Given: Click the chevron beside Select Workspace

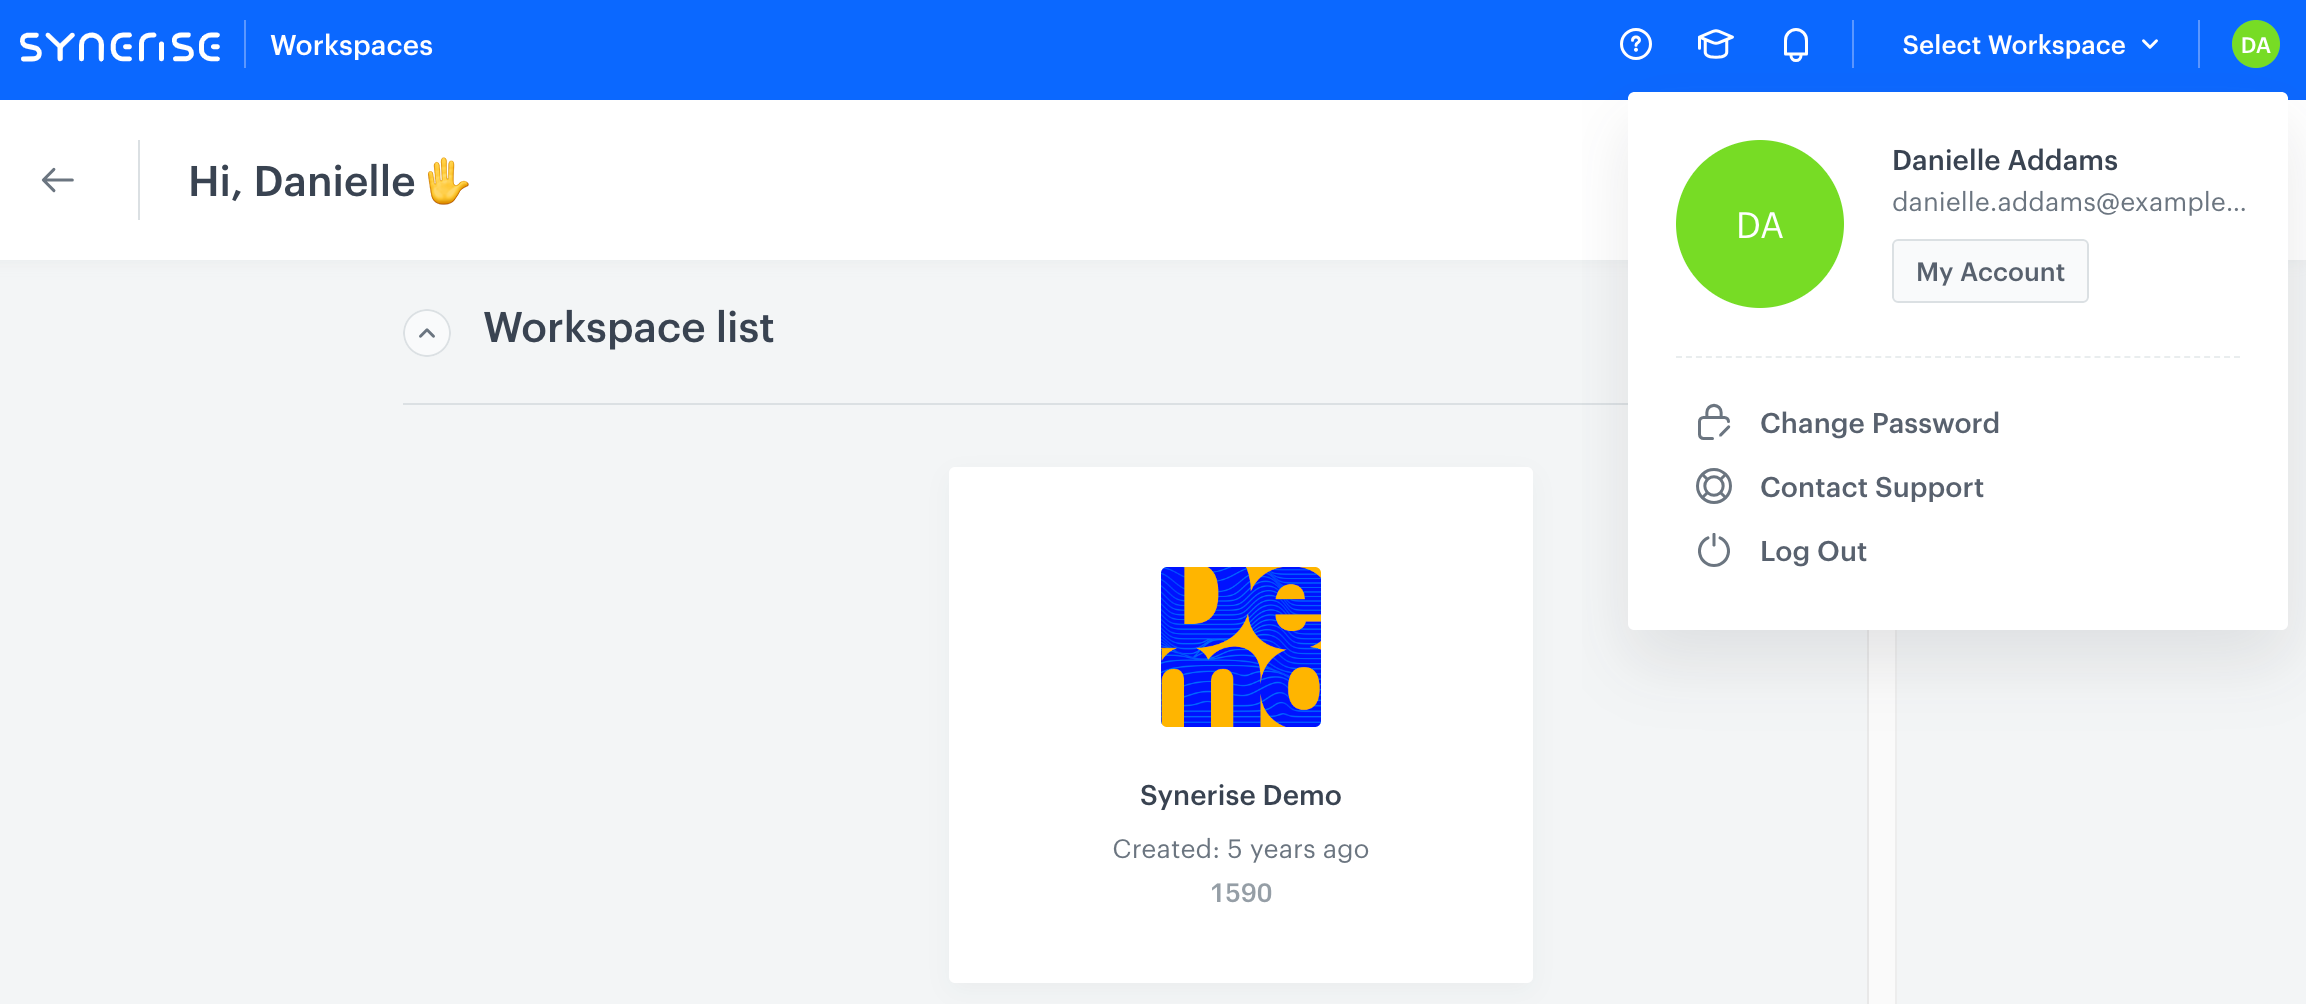Looking at the screenshot, I should 2150,45.
